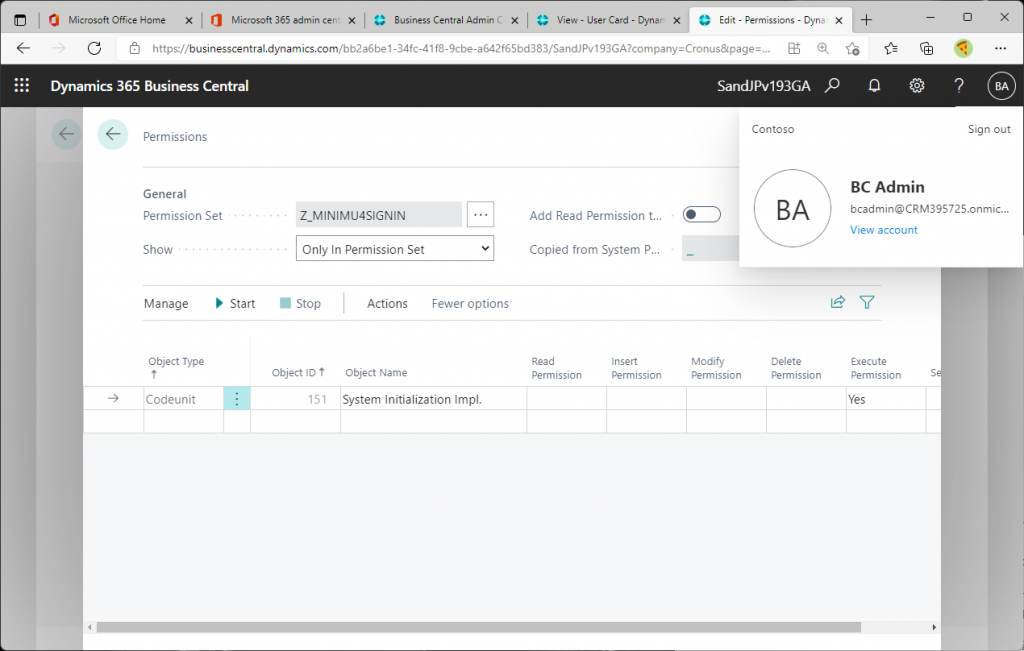Open the browser Settings and more menu

pyautogui.click(x=1000, y=48)
